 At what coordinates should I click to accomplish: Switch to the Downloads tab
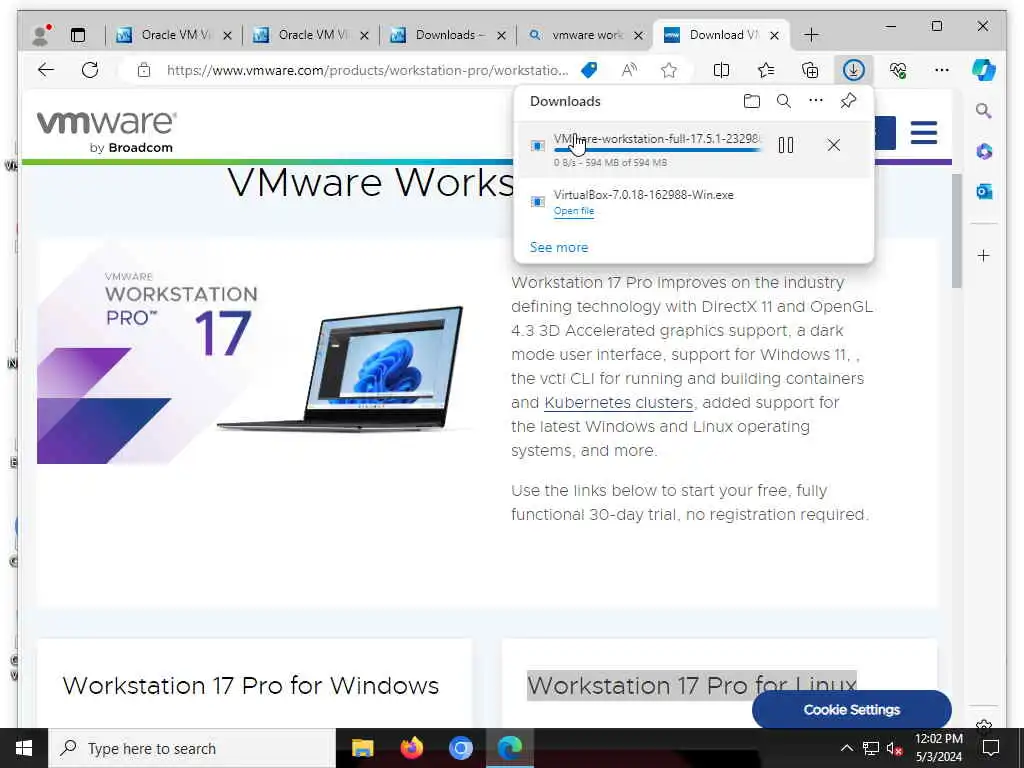click(448, 35)
